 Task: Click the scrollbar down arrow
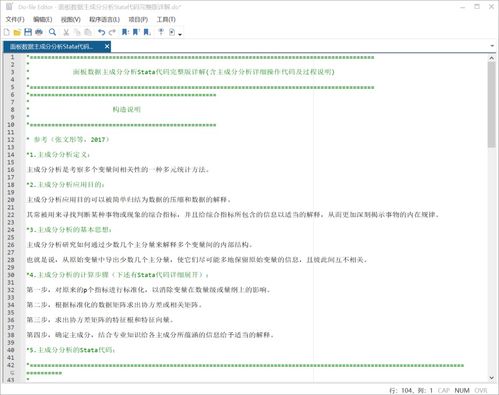[492, 378]
